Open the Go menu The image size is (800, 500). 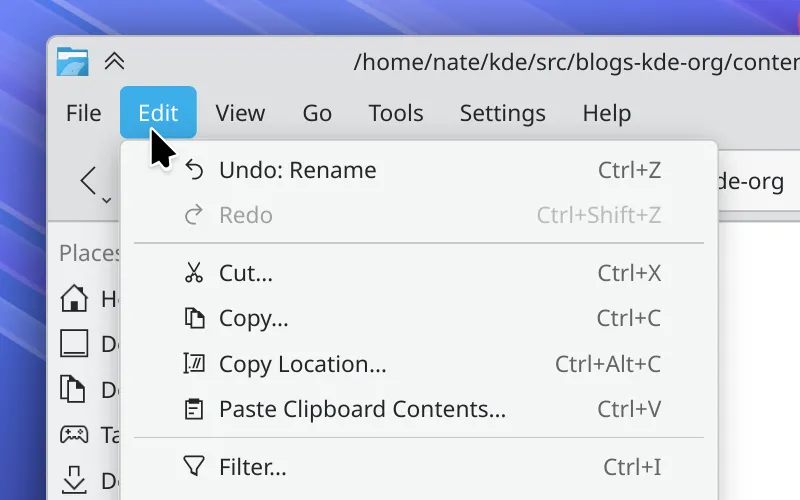pos(317,113)
